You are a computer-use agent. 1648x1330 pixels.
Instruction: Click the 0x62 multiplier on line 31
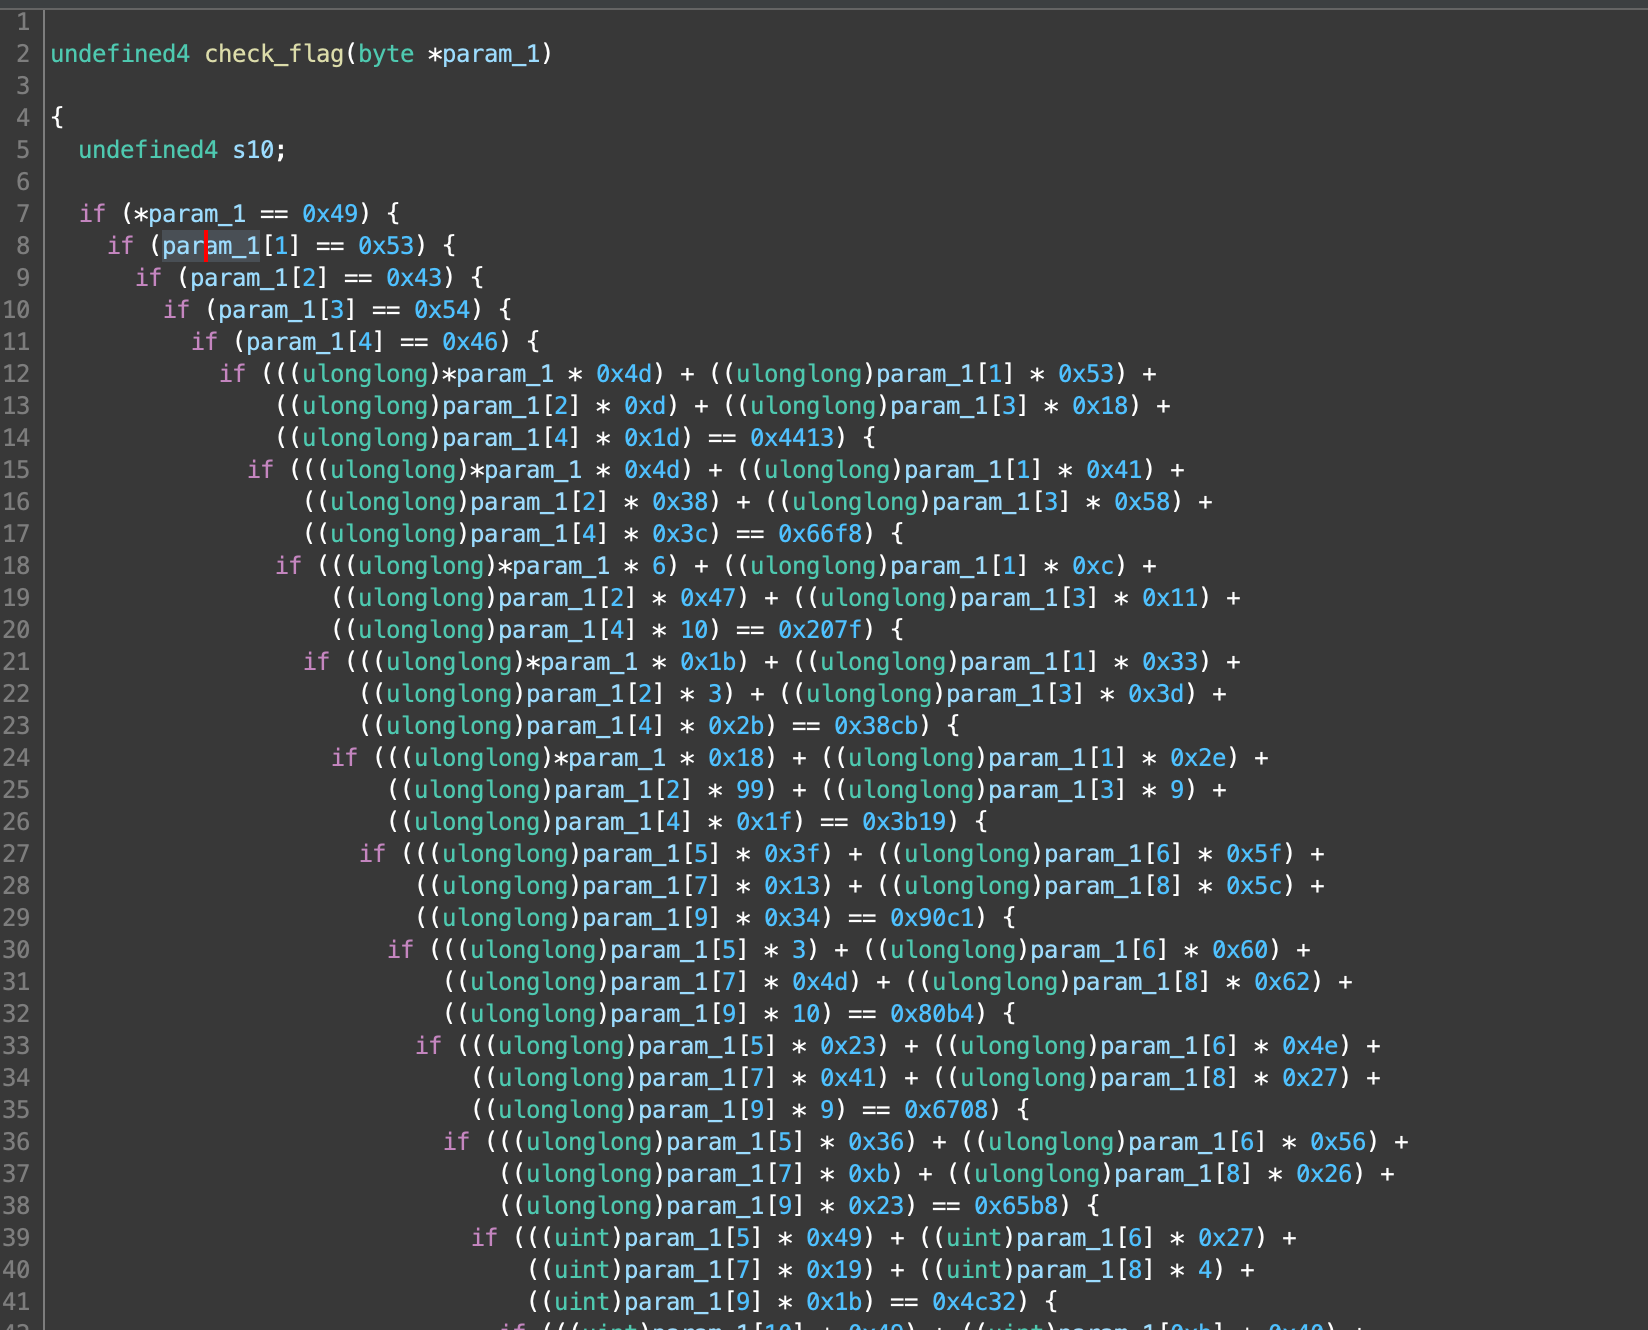coord(1282,982)
